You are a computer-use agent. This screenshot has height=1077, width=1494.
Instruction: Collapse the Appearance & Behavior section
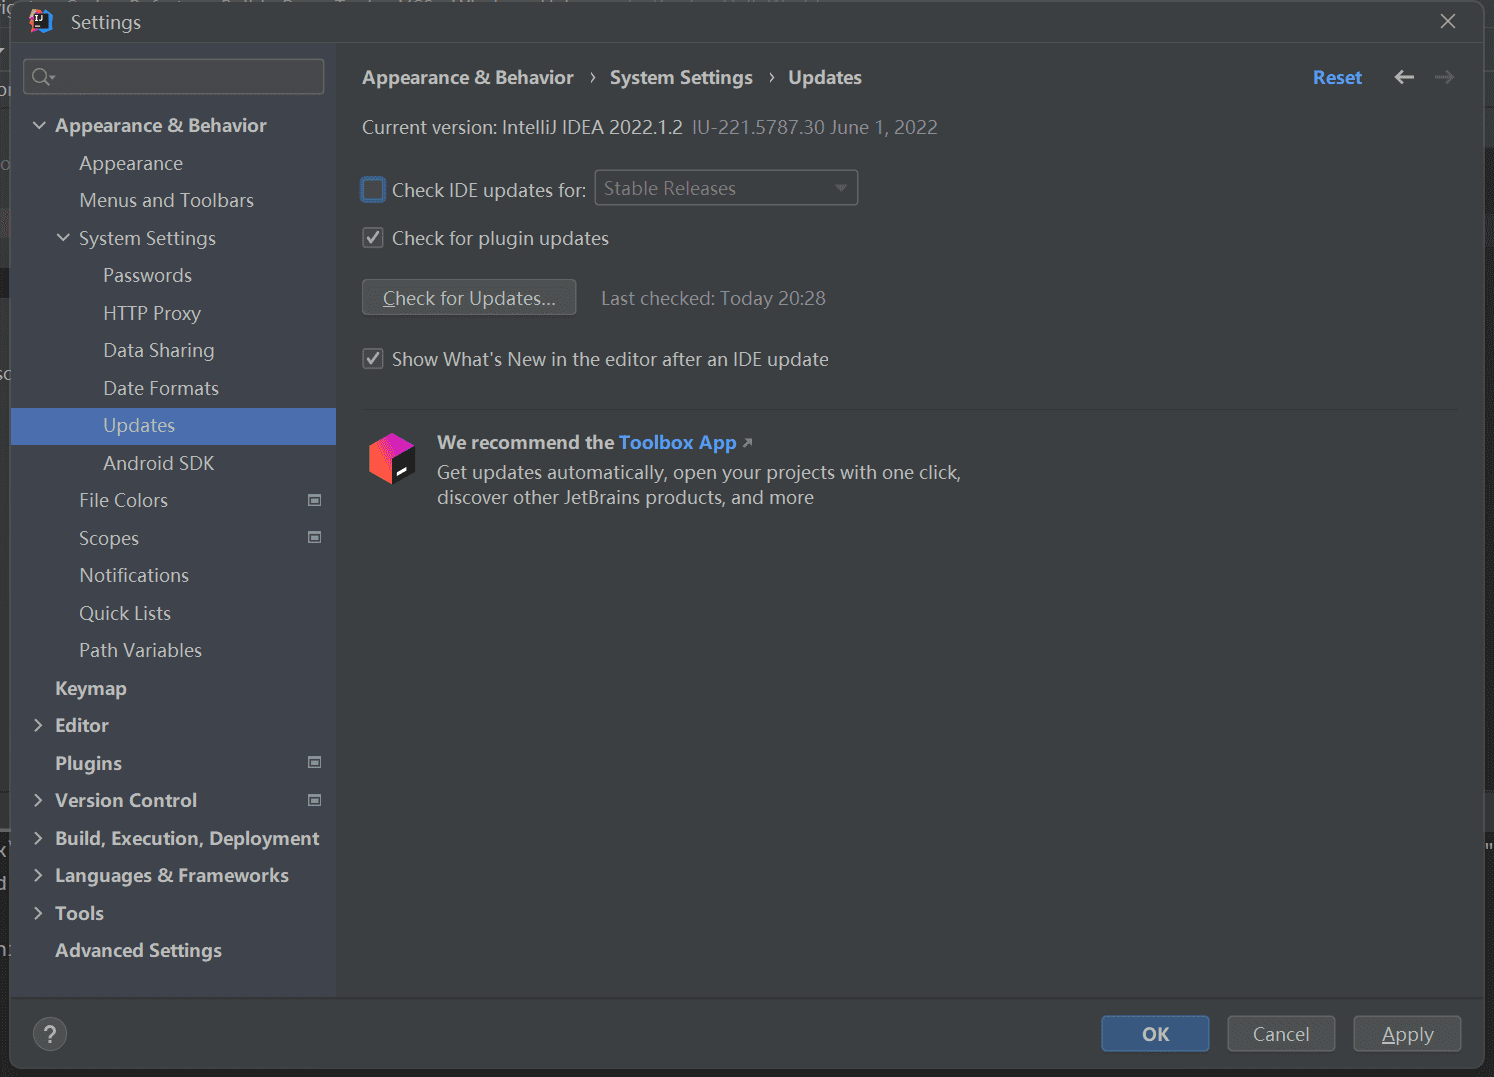[39, 125]
